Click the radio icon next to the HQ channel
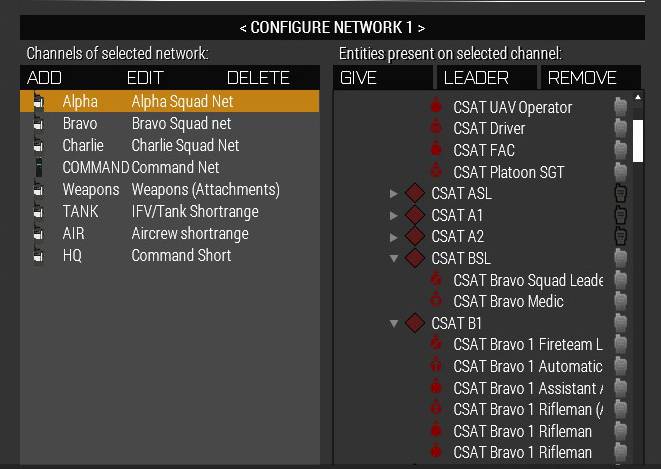Screen dimensions: 661x469 coord(38,255)
